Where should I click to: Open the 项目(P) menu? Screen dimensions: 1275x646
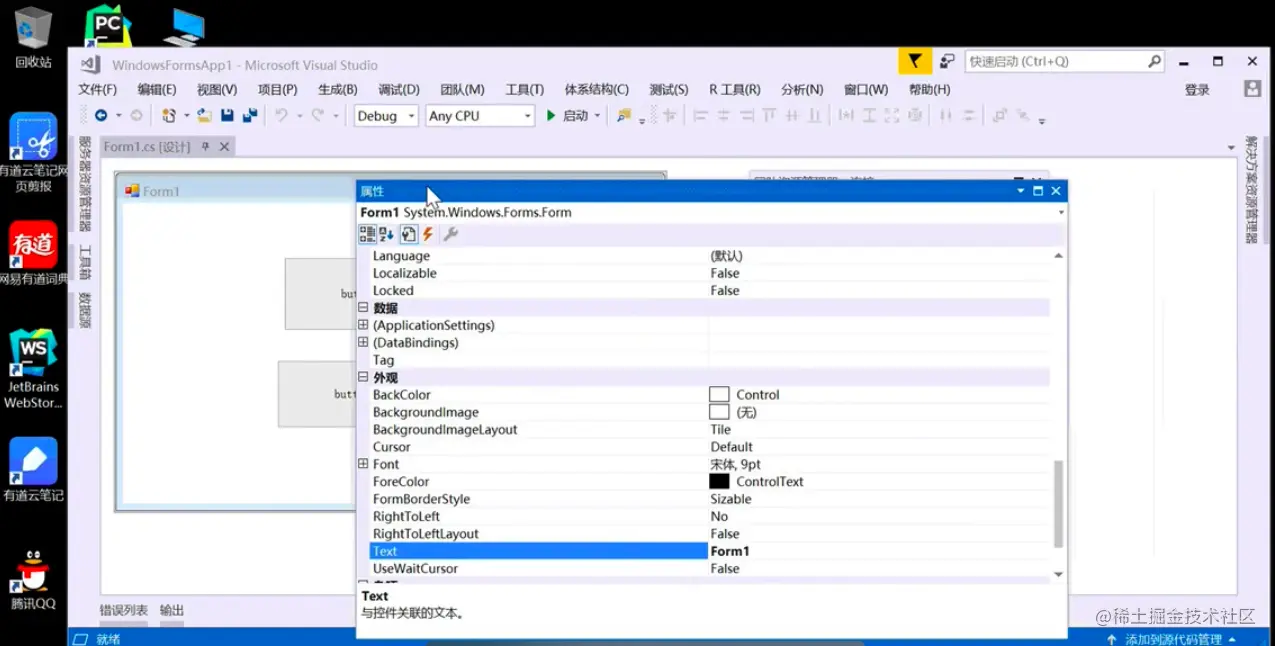click(x=277, y=90)
